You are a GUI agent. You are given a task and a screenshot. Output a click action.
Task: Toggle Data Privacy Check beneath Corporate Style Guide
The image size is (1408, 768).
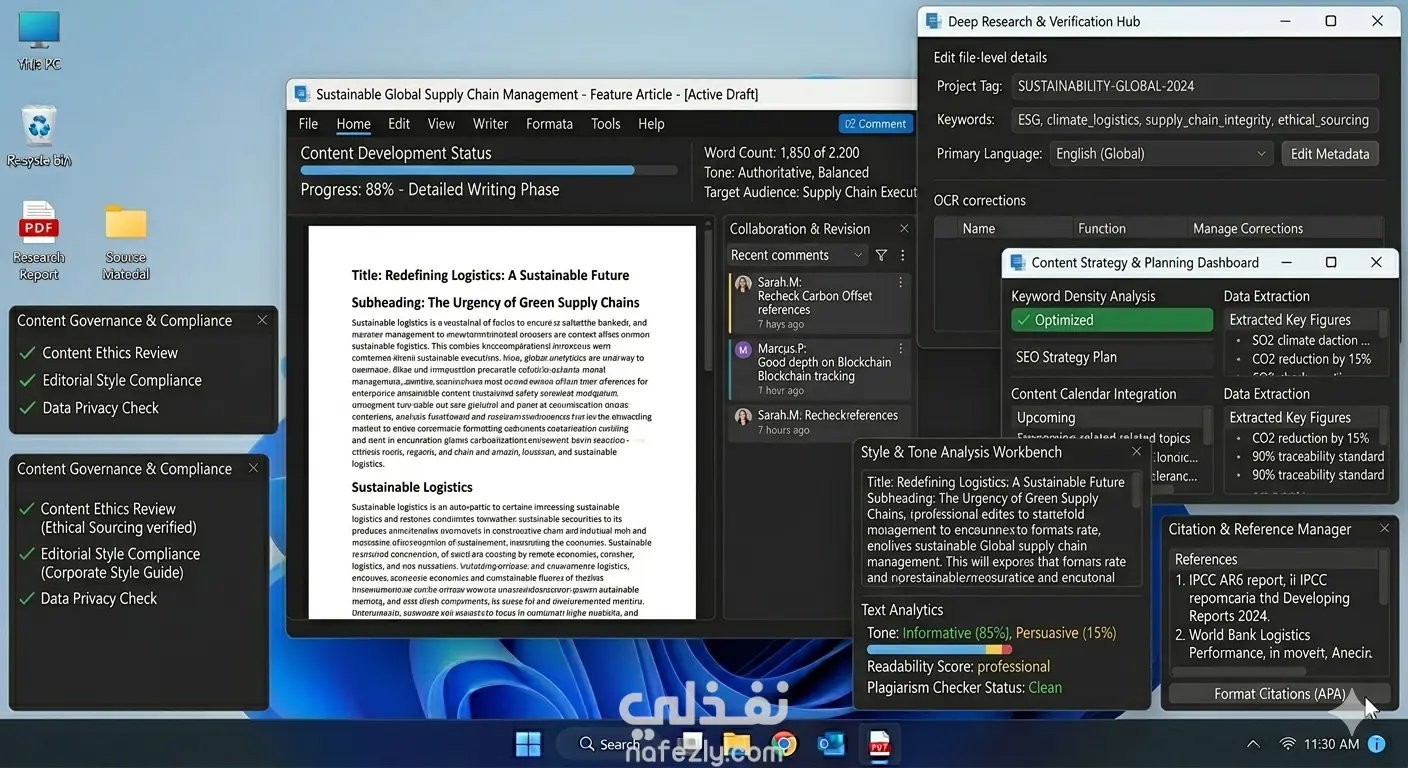pyautogui.click(x=27, y=599)
